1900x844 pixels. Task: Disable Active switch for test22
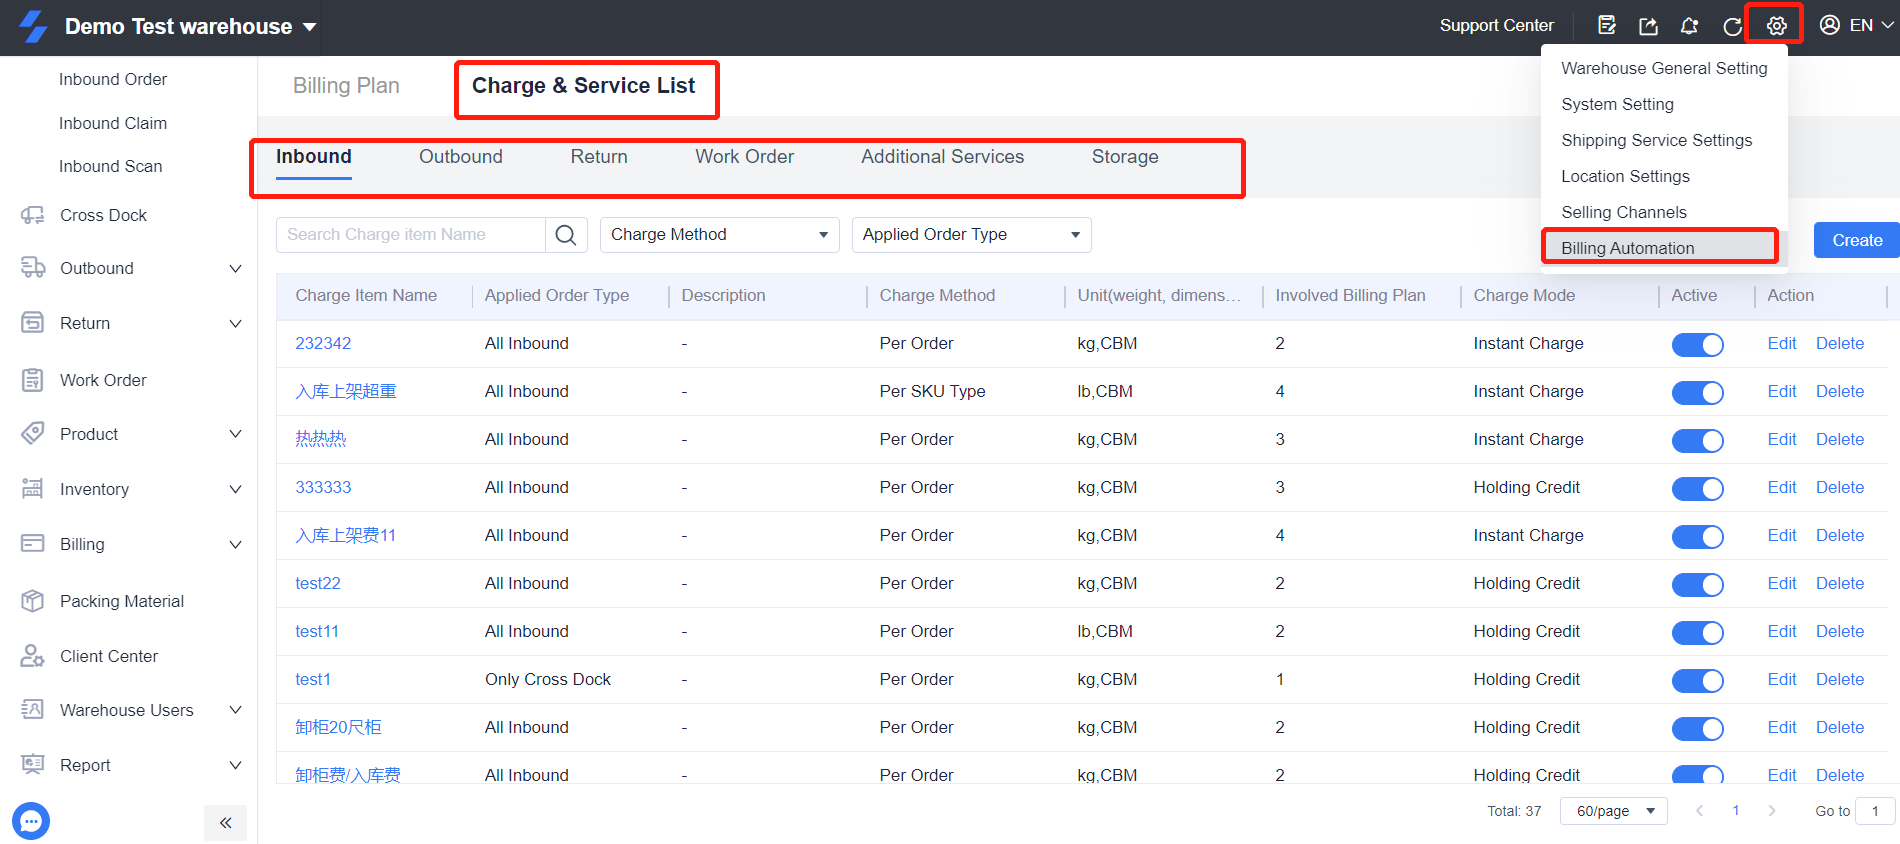click(x=1698, y=585)
